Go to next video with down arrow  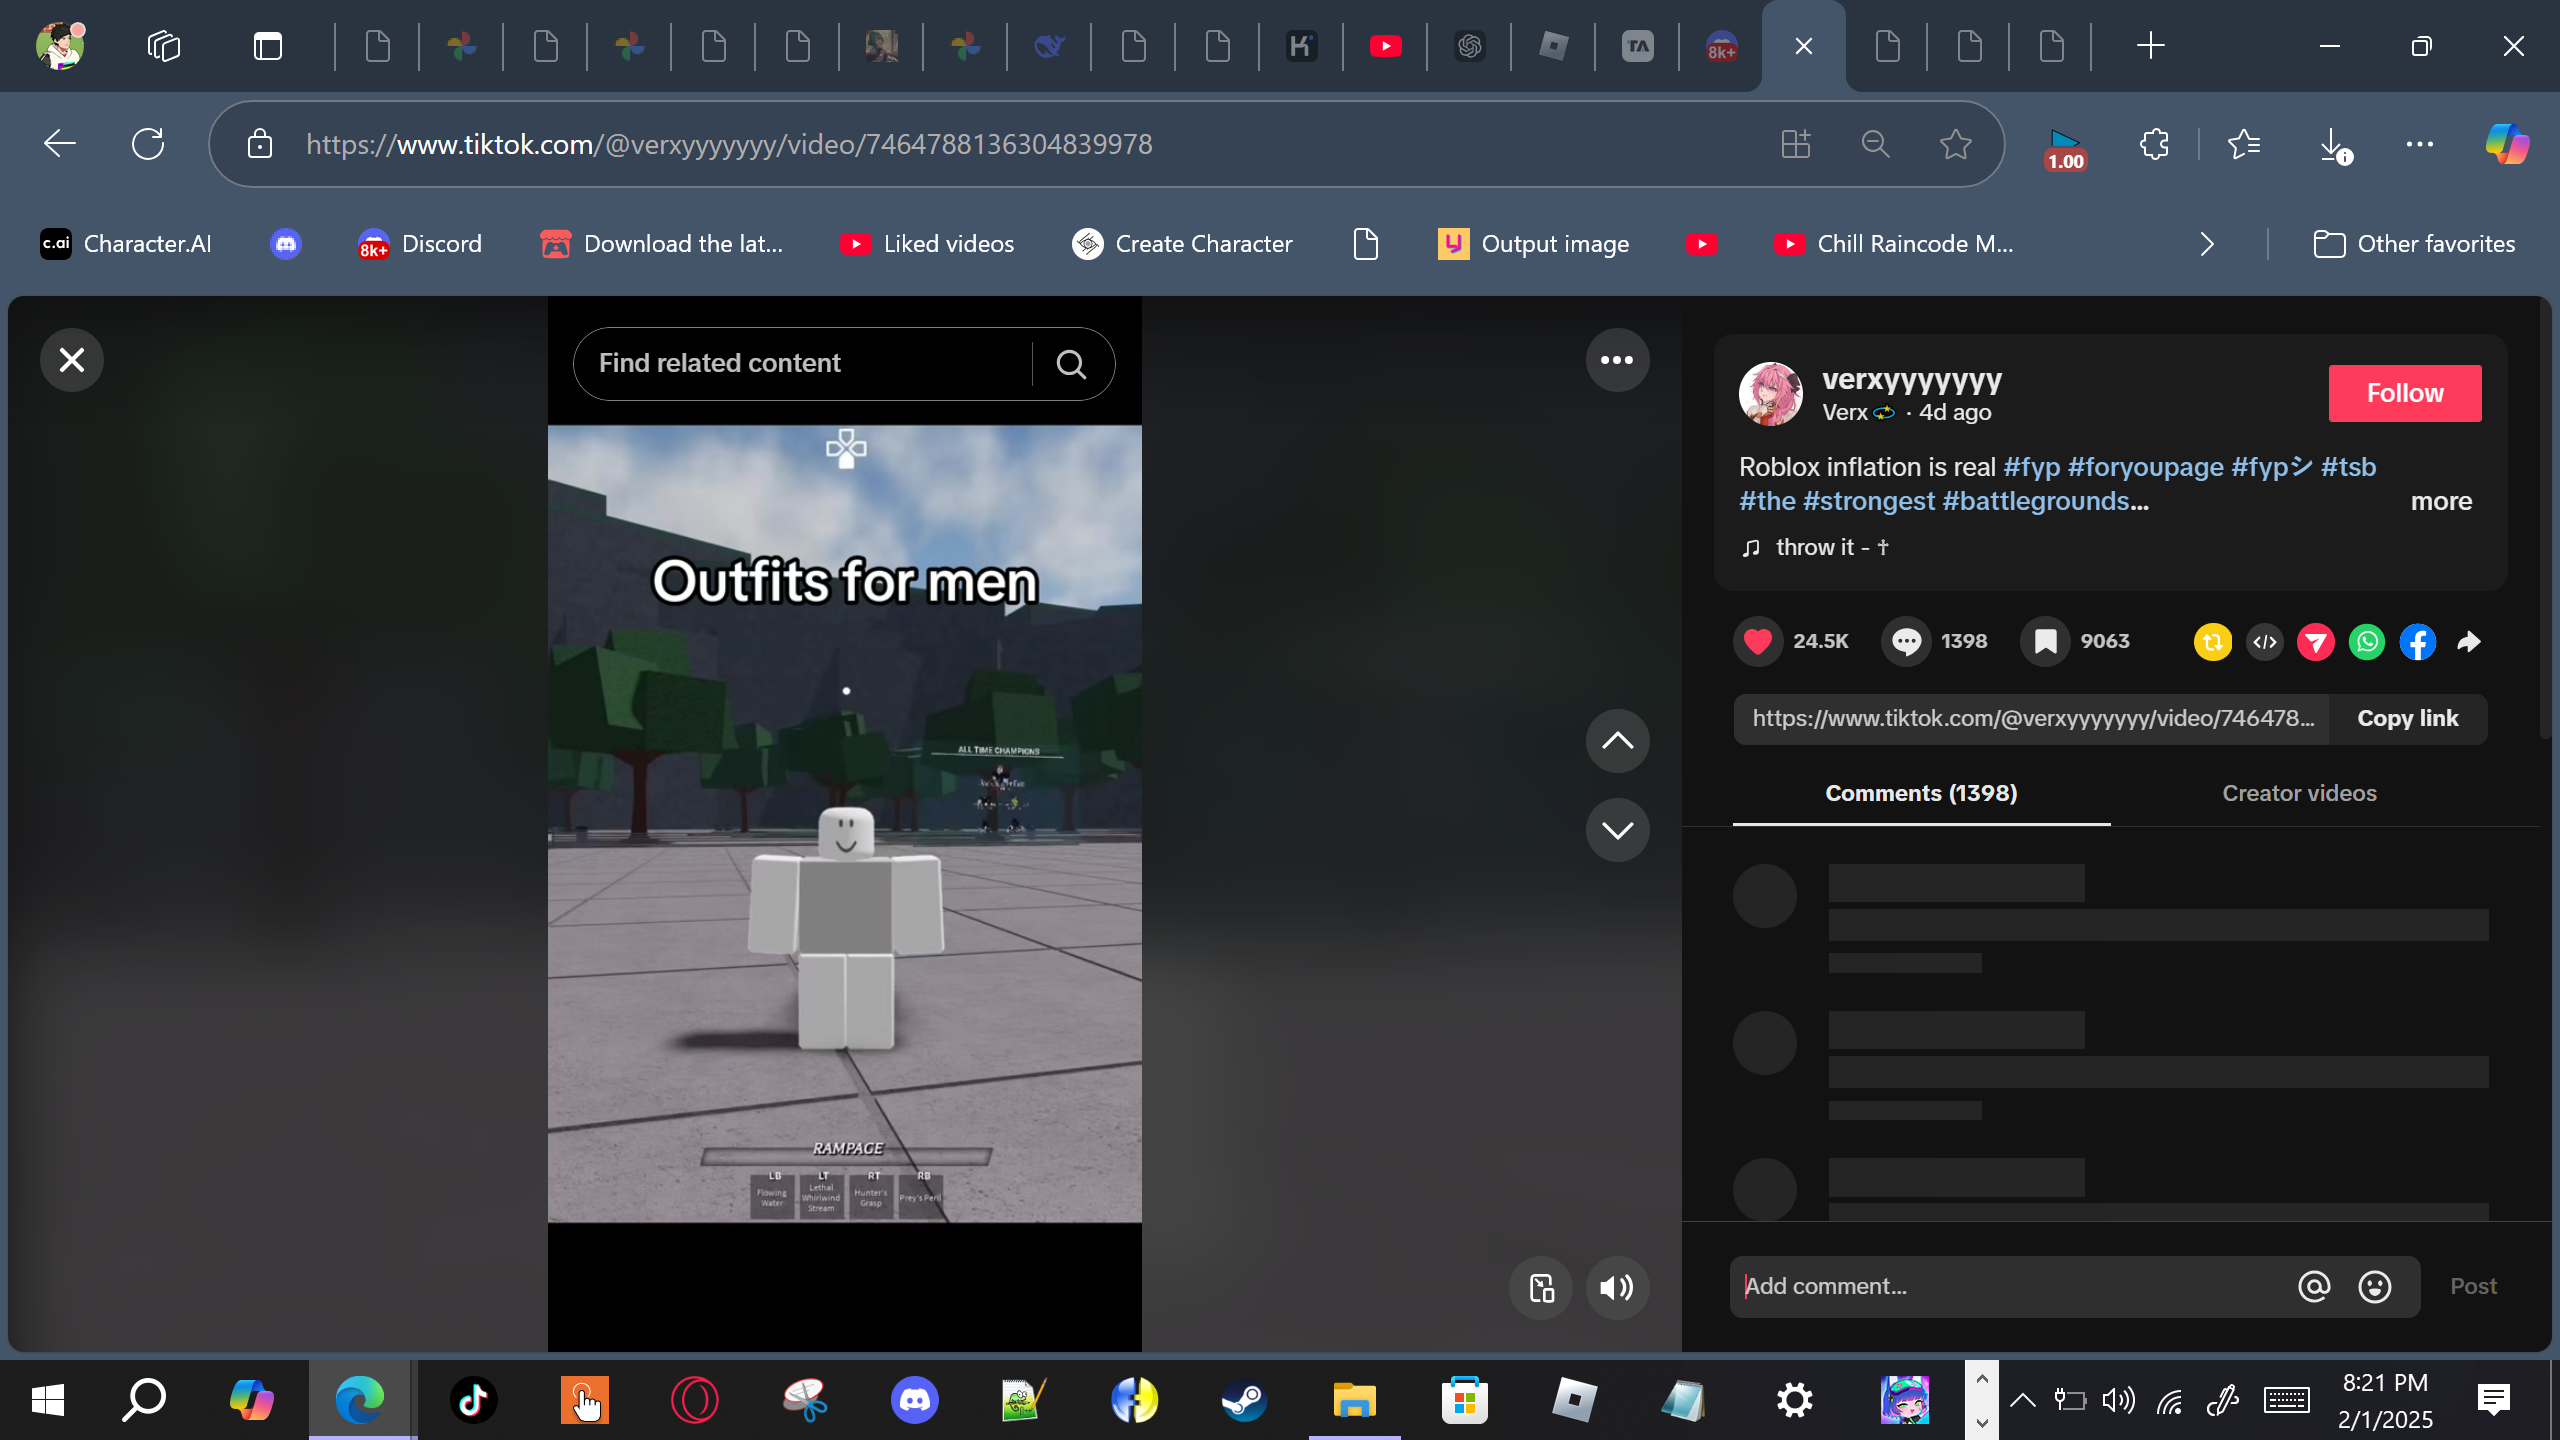(x=1616, y=830)
